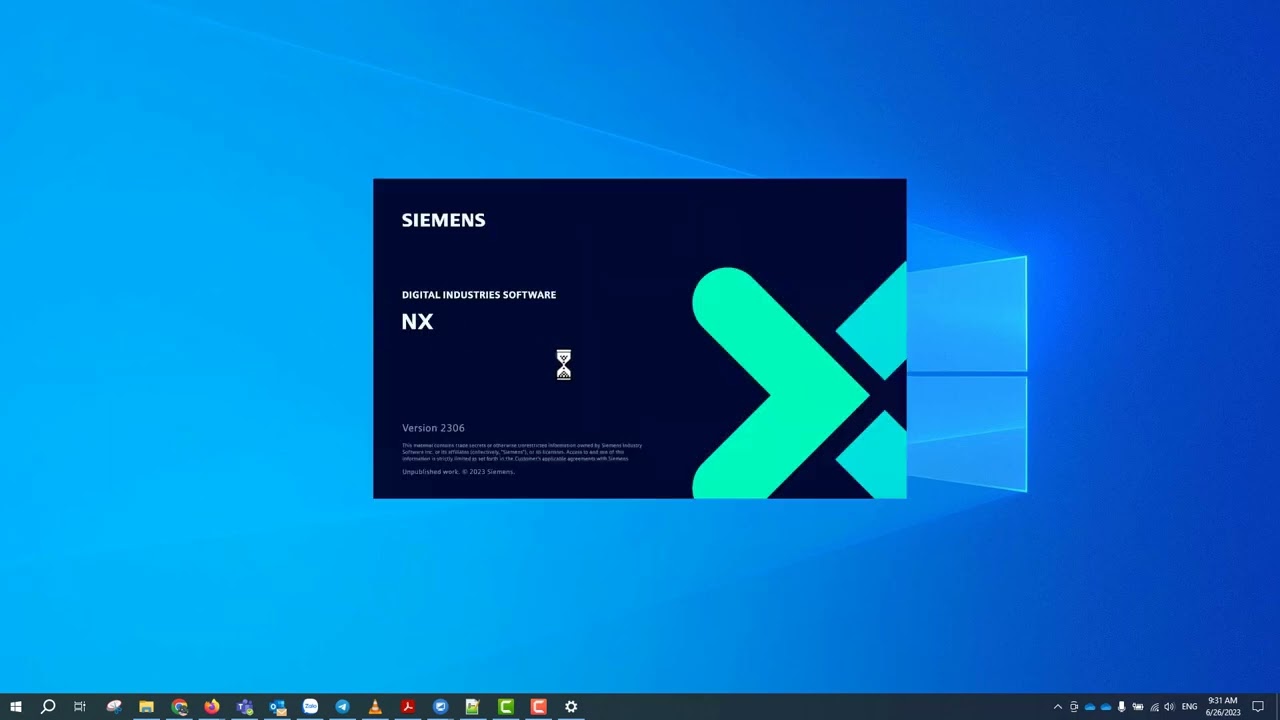Click the Meet Now camera tray icon

[1074, 707]
